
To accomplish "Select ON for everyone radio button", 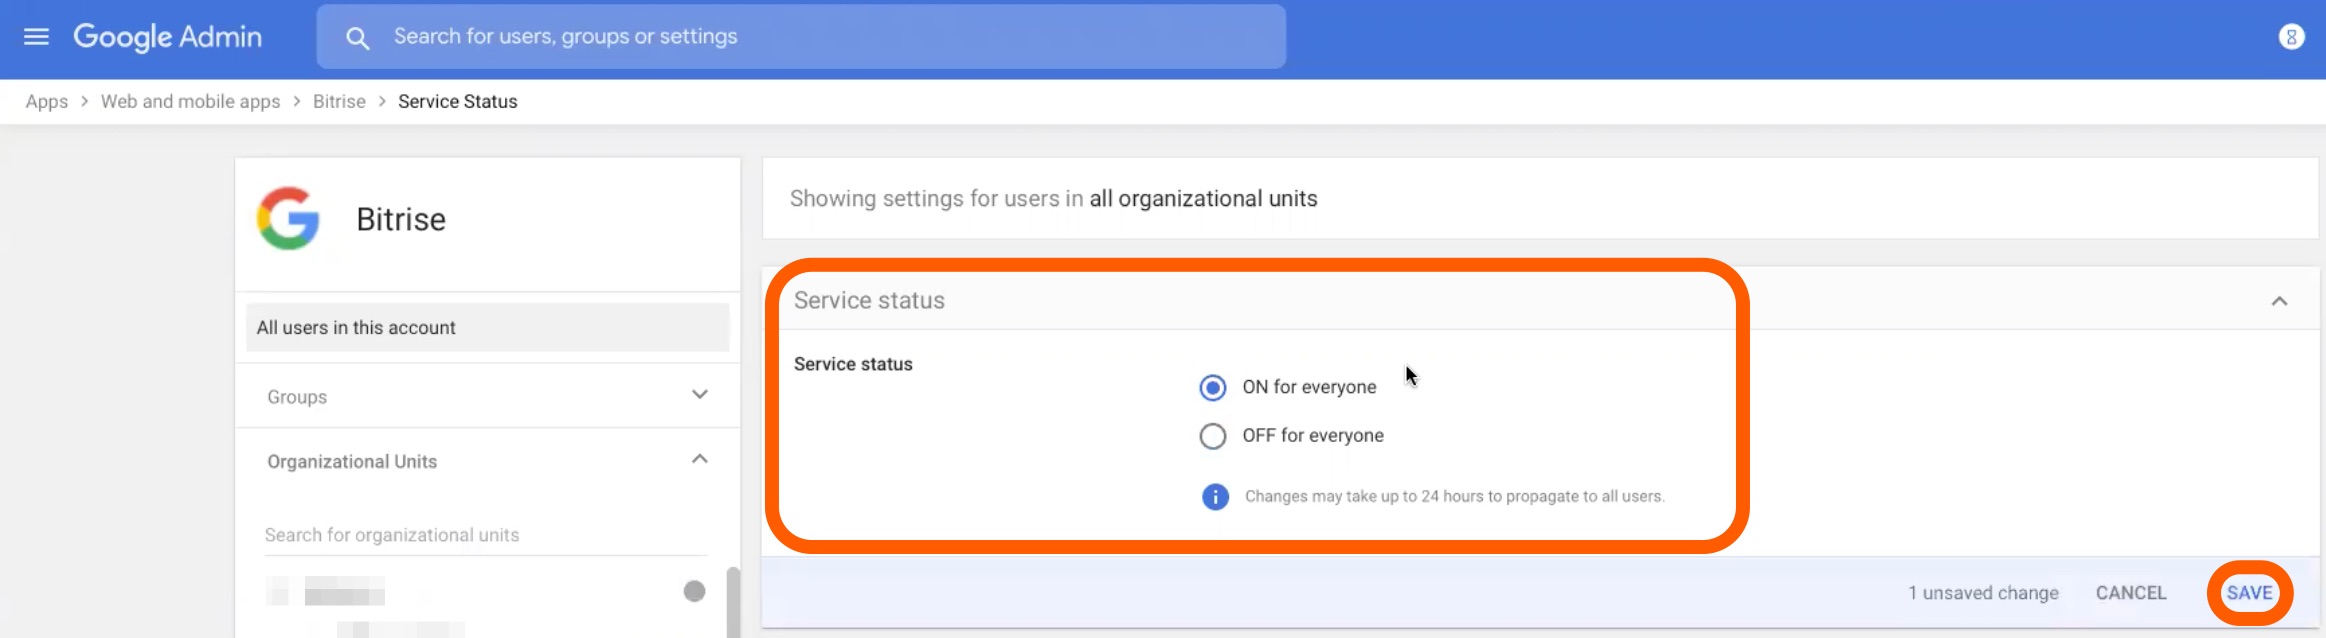I will [1212, 387].
